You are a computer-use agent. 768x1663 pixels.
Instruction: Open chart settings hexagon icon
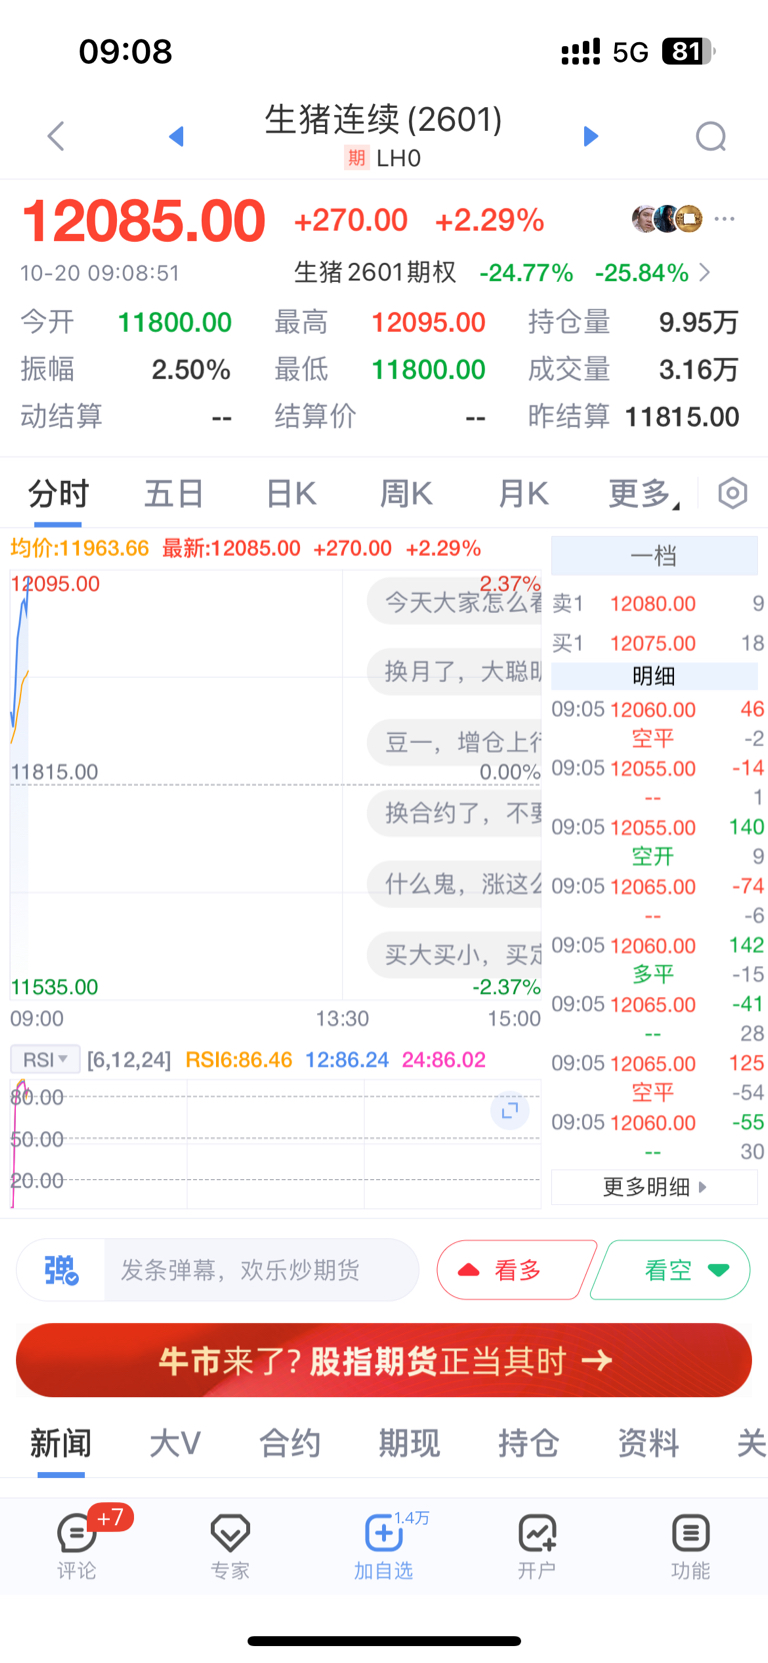pos(732,493)
